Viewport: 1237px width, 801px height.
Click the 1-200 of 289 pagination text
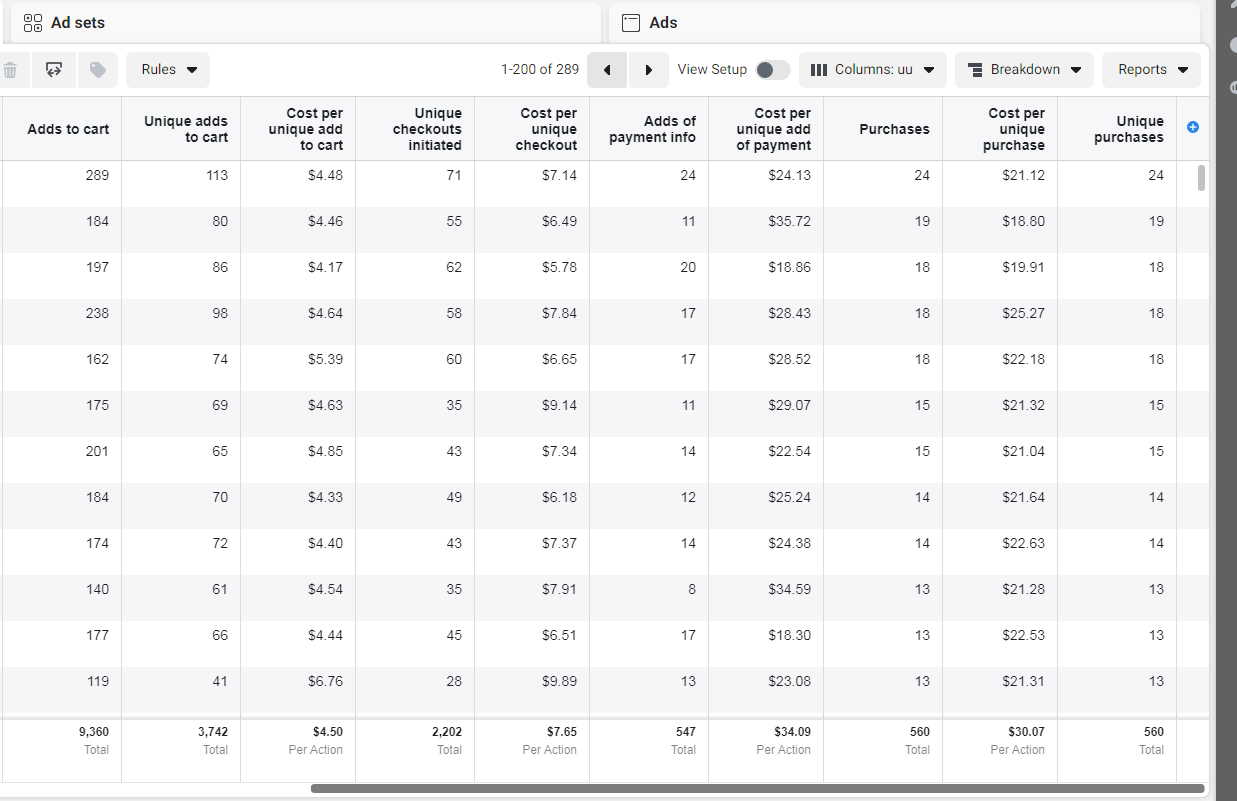click(x=540, y=70)
